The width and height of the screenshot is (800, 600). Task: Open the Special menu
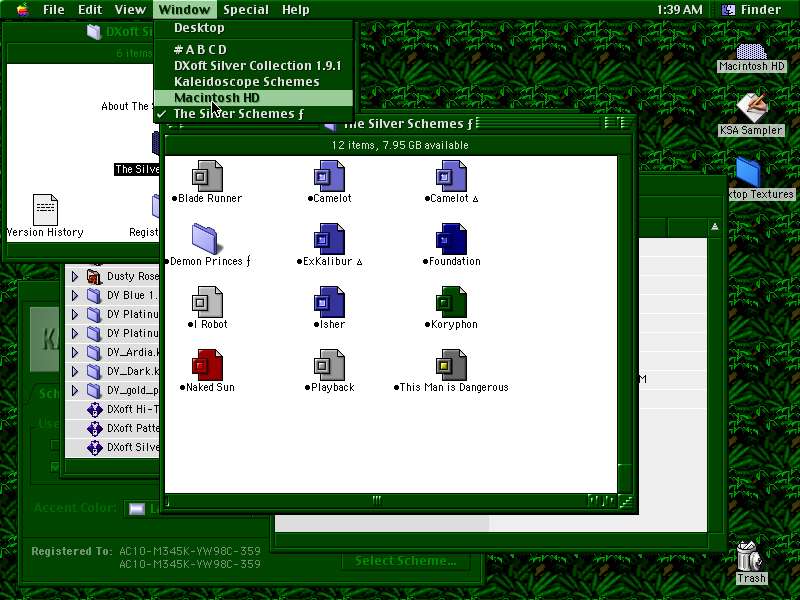(246, 10)
